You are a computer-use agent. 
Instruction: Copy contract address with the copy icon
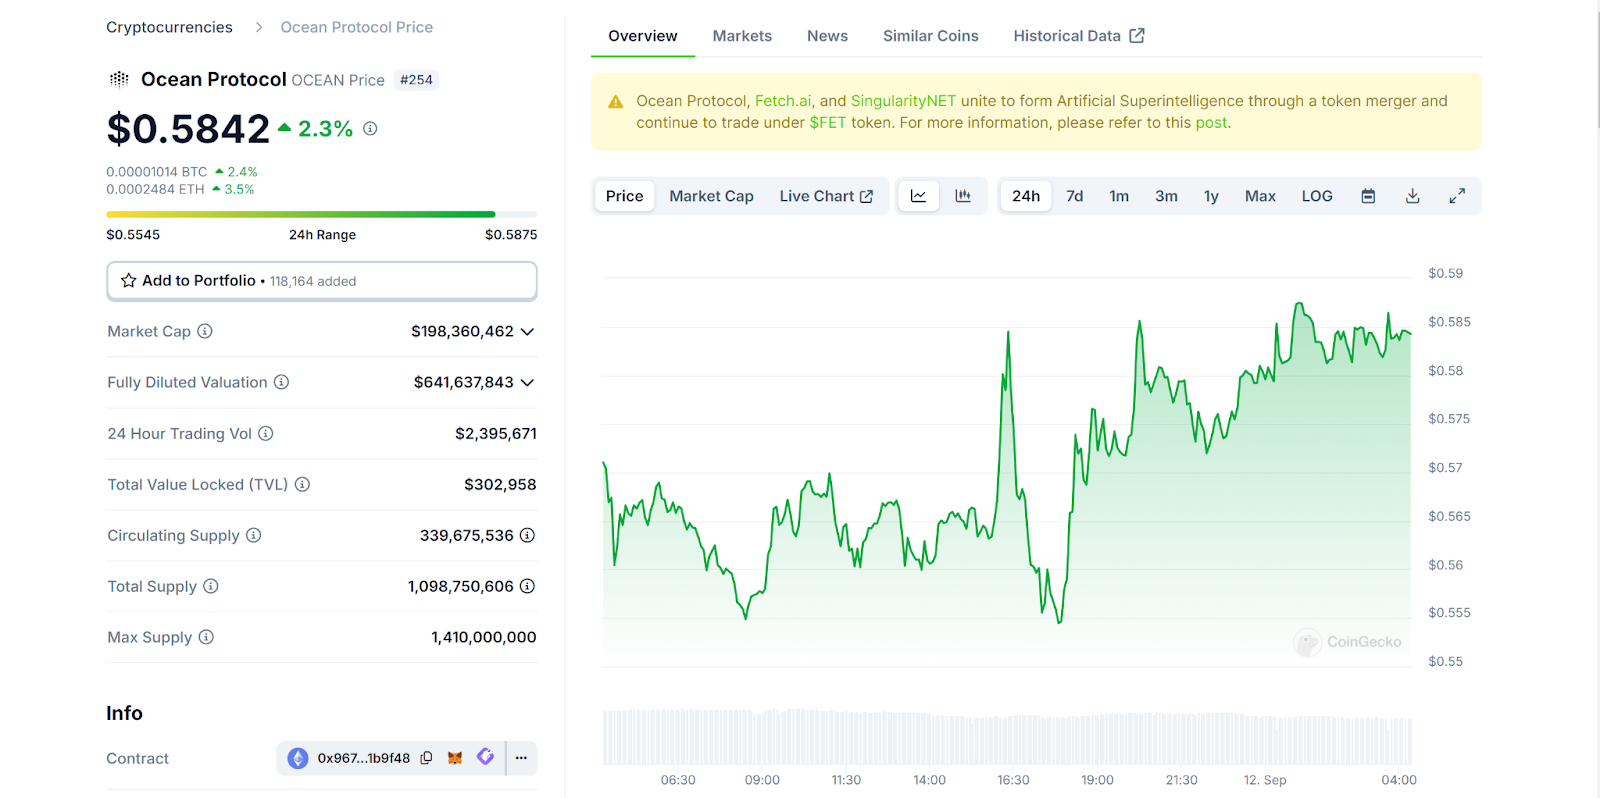pyautogui.click(x=426, y=758)
